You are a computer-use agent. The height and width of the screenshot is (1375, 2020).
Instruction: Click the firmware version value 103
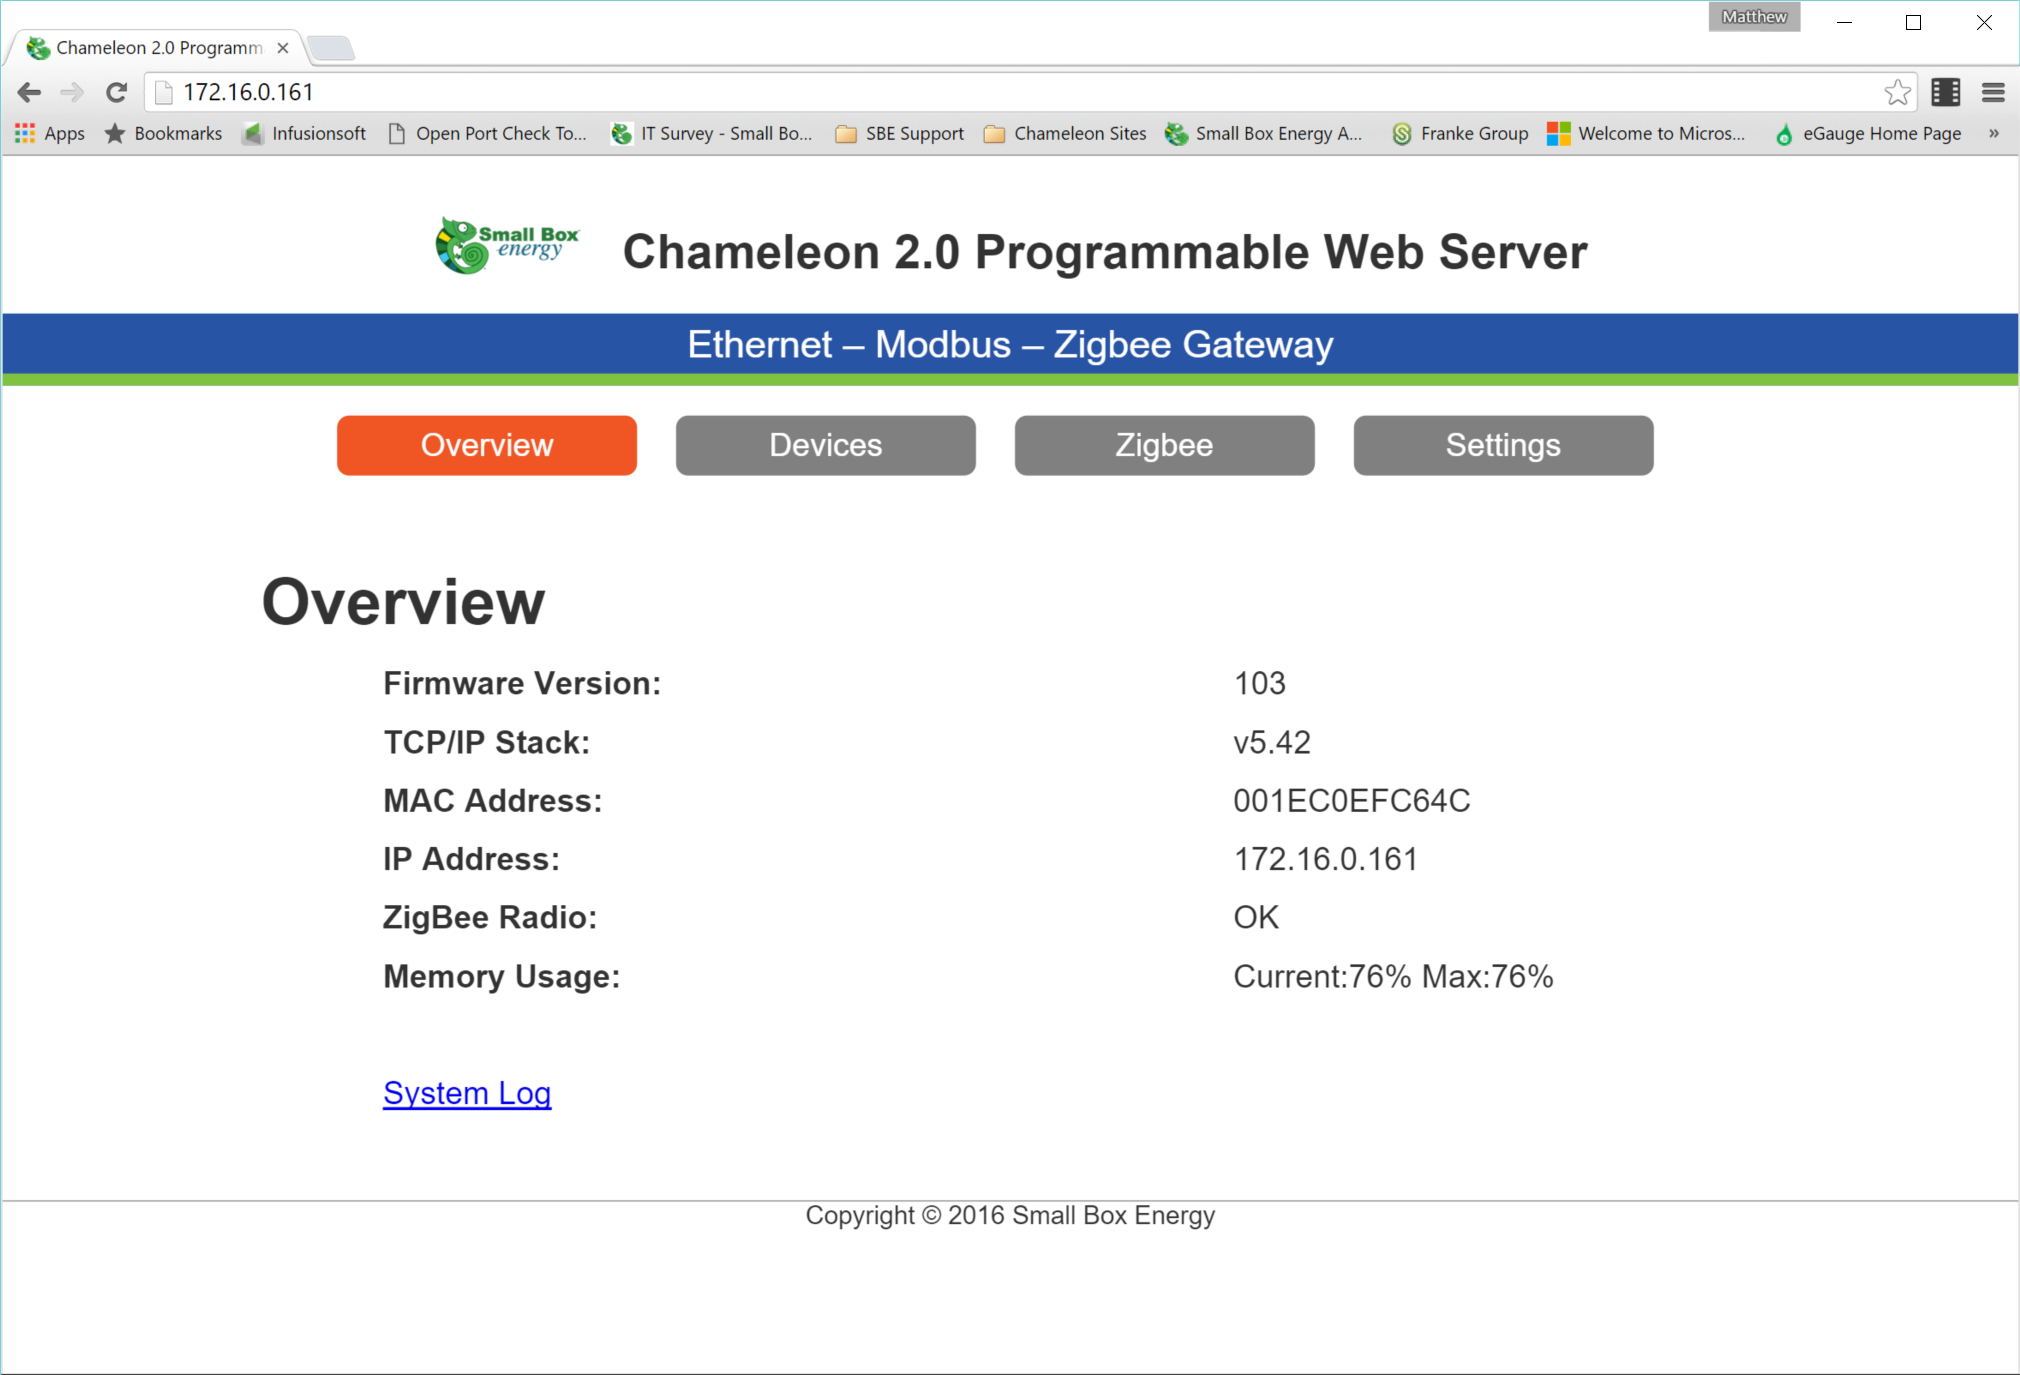click(x=1260, y=683)
